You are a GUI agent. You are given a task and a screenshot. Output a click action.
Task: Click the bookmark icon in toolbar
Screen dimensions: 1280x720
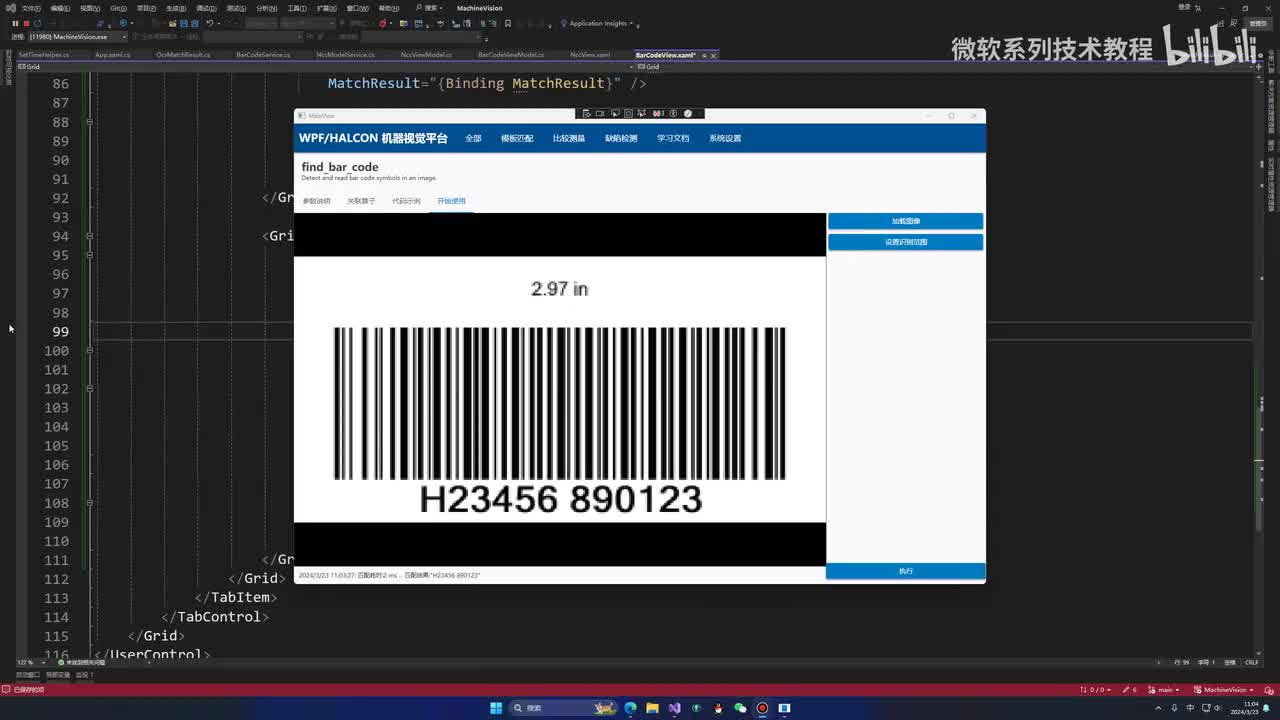coord(508,23)
